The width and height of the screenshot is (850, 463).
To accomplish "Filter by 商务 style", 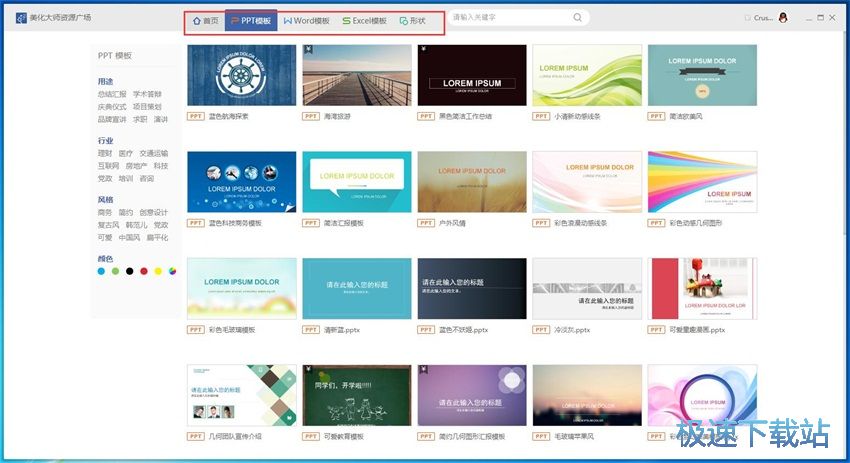I will (x=105, y=213).
